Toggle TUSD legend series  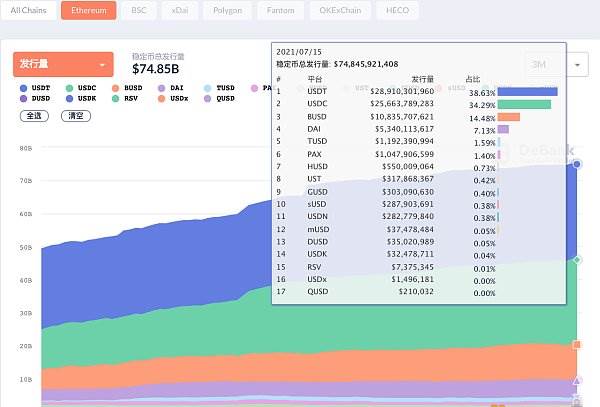(x=219, y=88)
